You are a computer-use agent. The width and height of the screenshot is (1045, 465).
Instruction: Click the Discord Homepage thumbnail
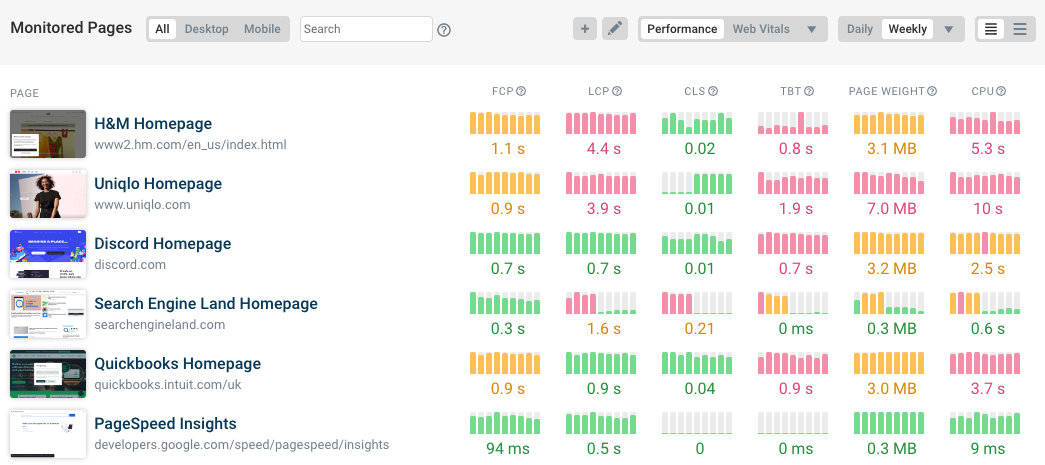pyautogui.click(x=48, y=254)
